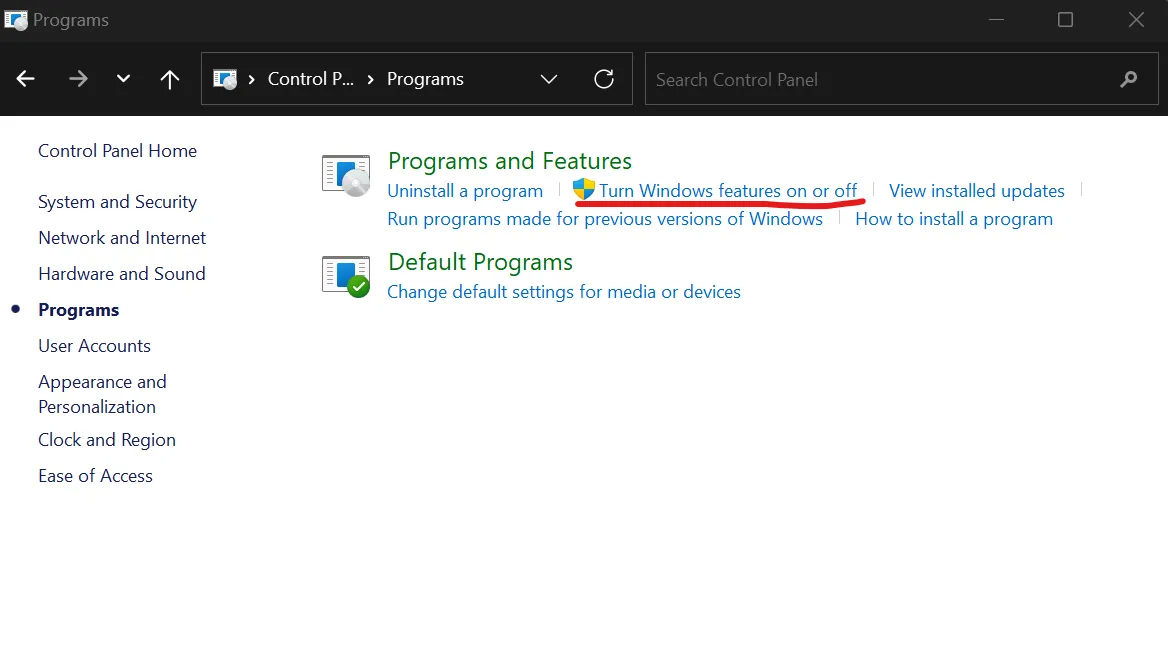Screen dimensions: 1168x661
Task: Click the back arrow navigation button
Action: [26, 79]
